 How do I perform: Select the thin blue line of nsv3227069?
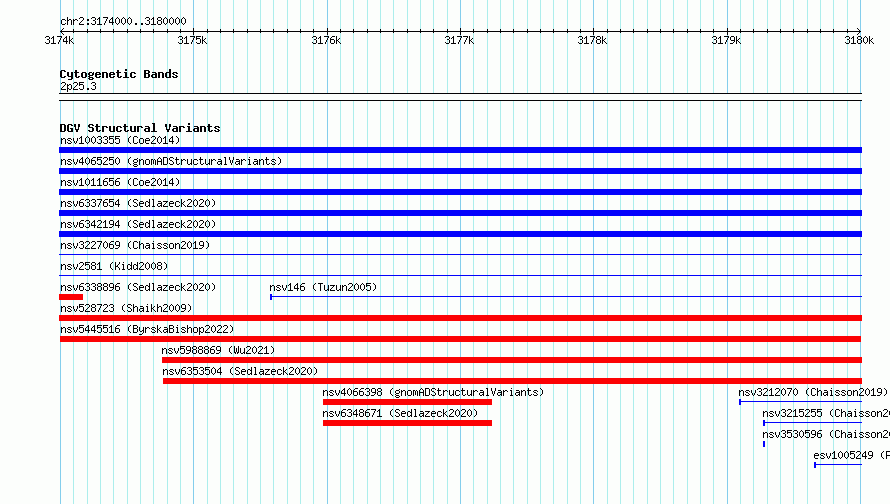point(460,254)
